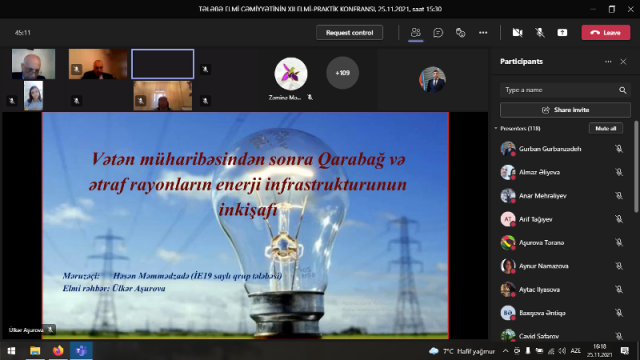
Task: Unmute the microphone in meeting toolbar
Action: (540, 33)
